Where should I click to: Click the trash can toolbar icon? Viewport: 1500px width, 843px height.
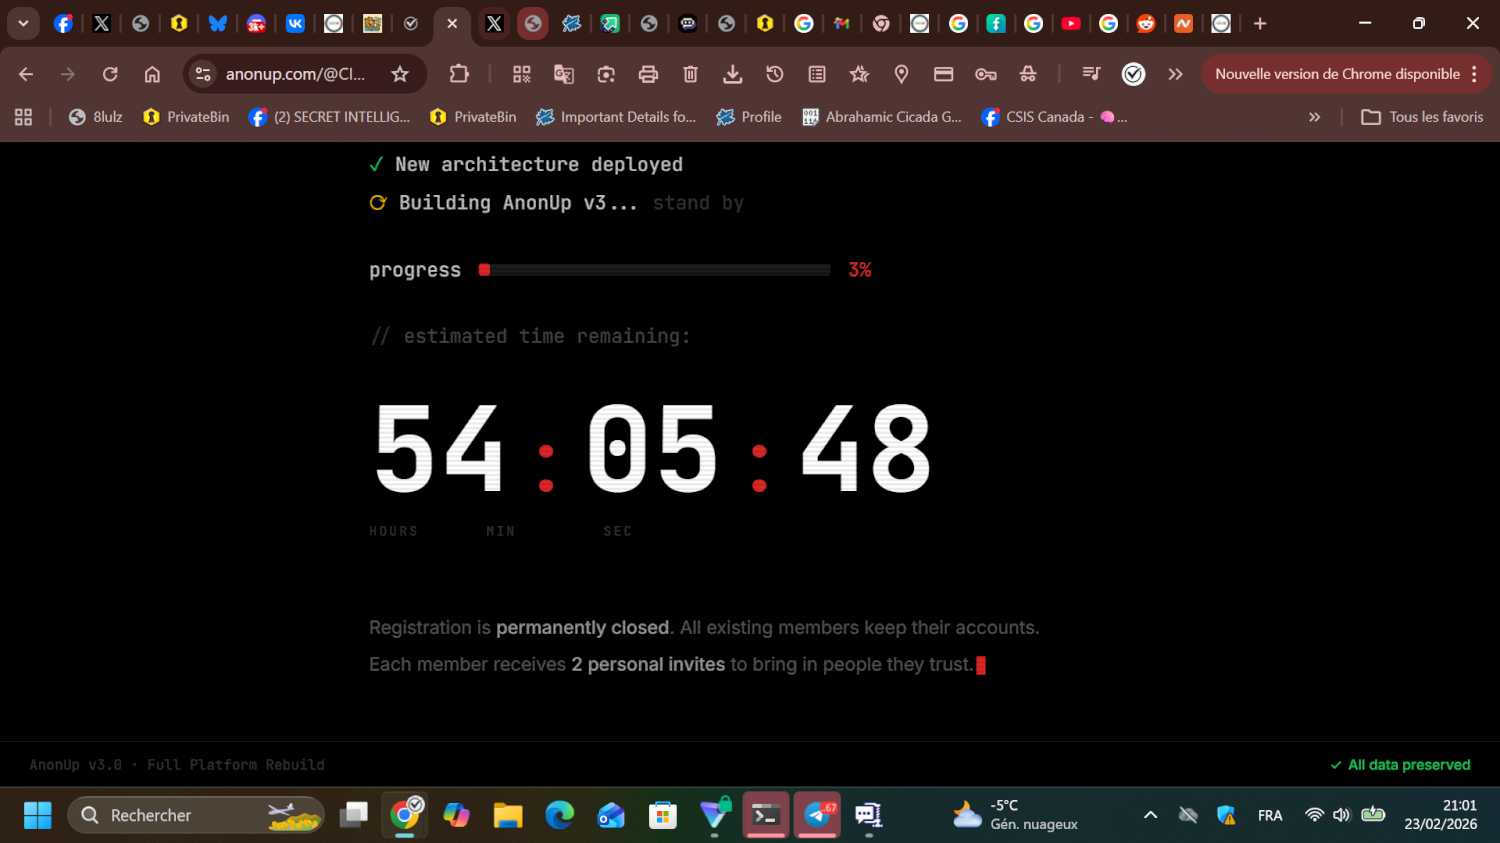(690, 74)
